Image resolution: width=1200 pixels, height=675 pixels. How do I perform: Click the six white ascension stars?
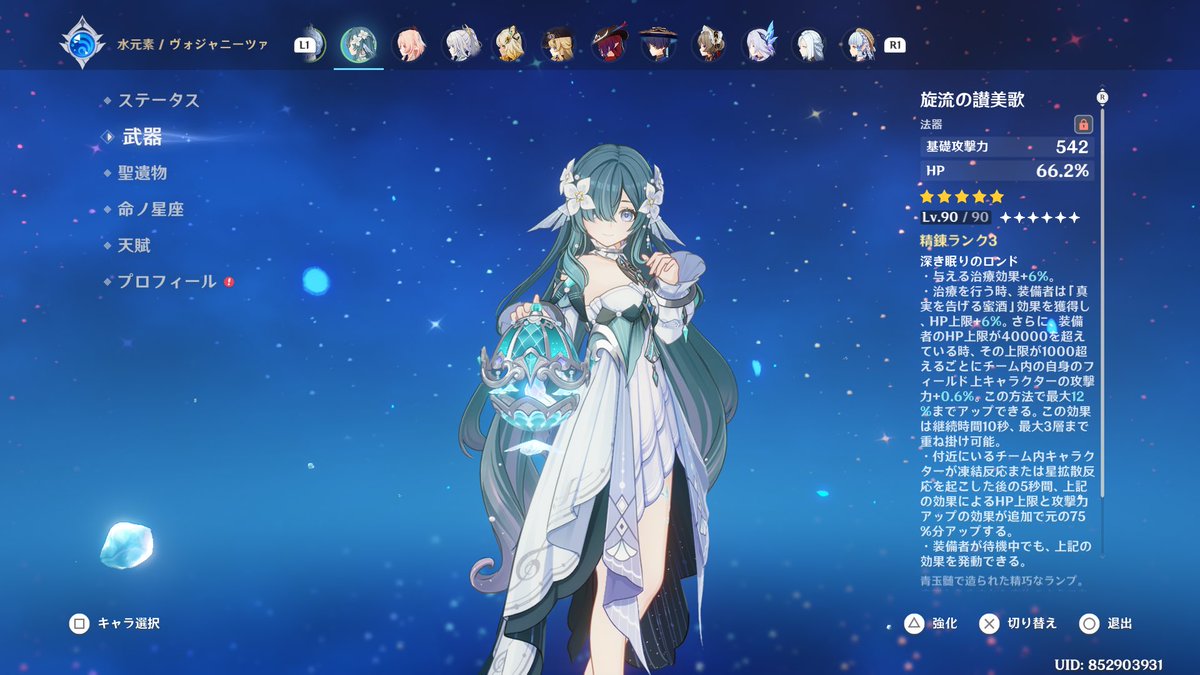(1040, 217)
